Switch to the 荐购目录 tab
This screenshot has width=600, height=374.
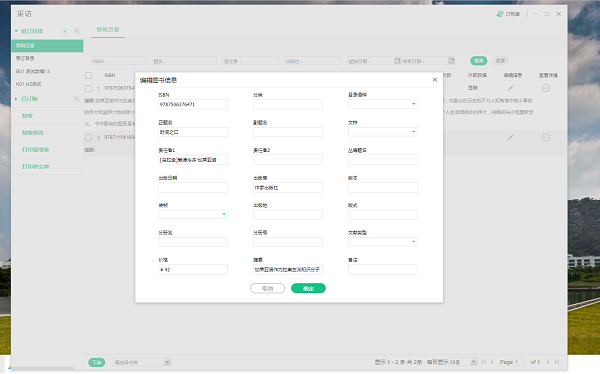tap(108, 29)
